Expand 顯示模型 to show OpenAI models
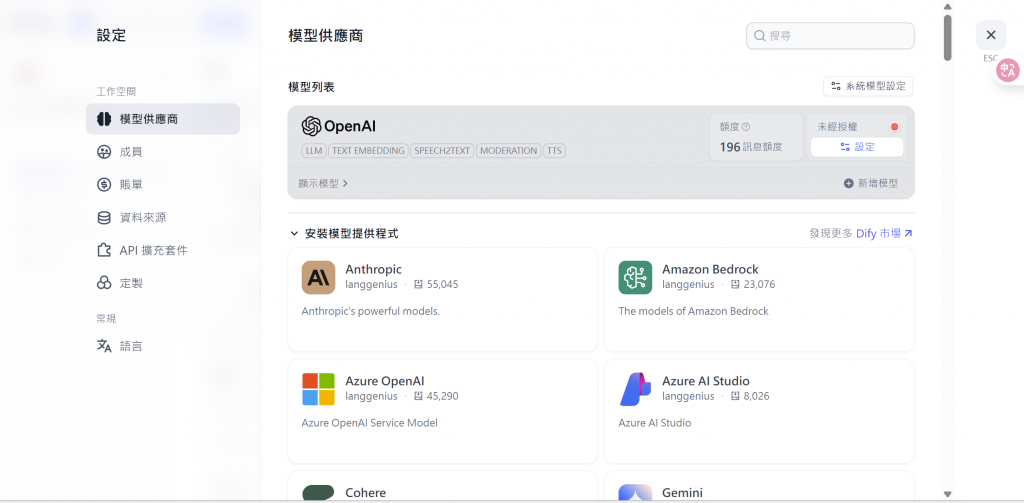The height and width of the screenshot is (503, 1024). click(323, 184)
